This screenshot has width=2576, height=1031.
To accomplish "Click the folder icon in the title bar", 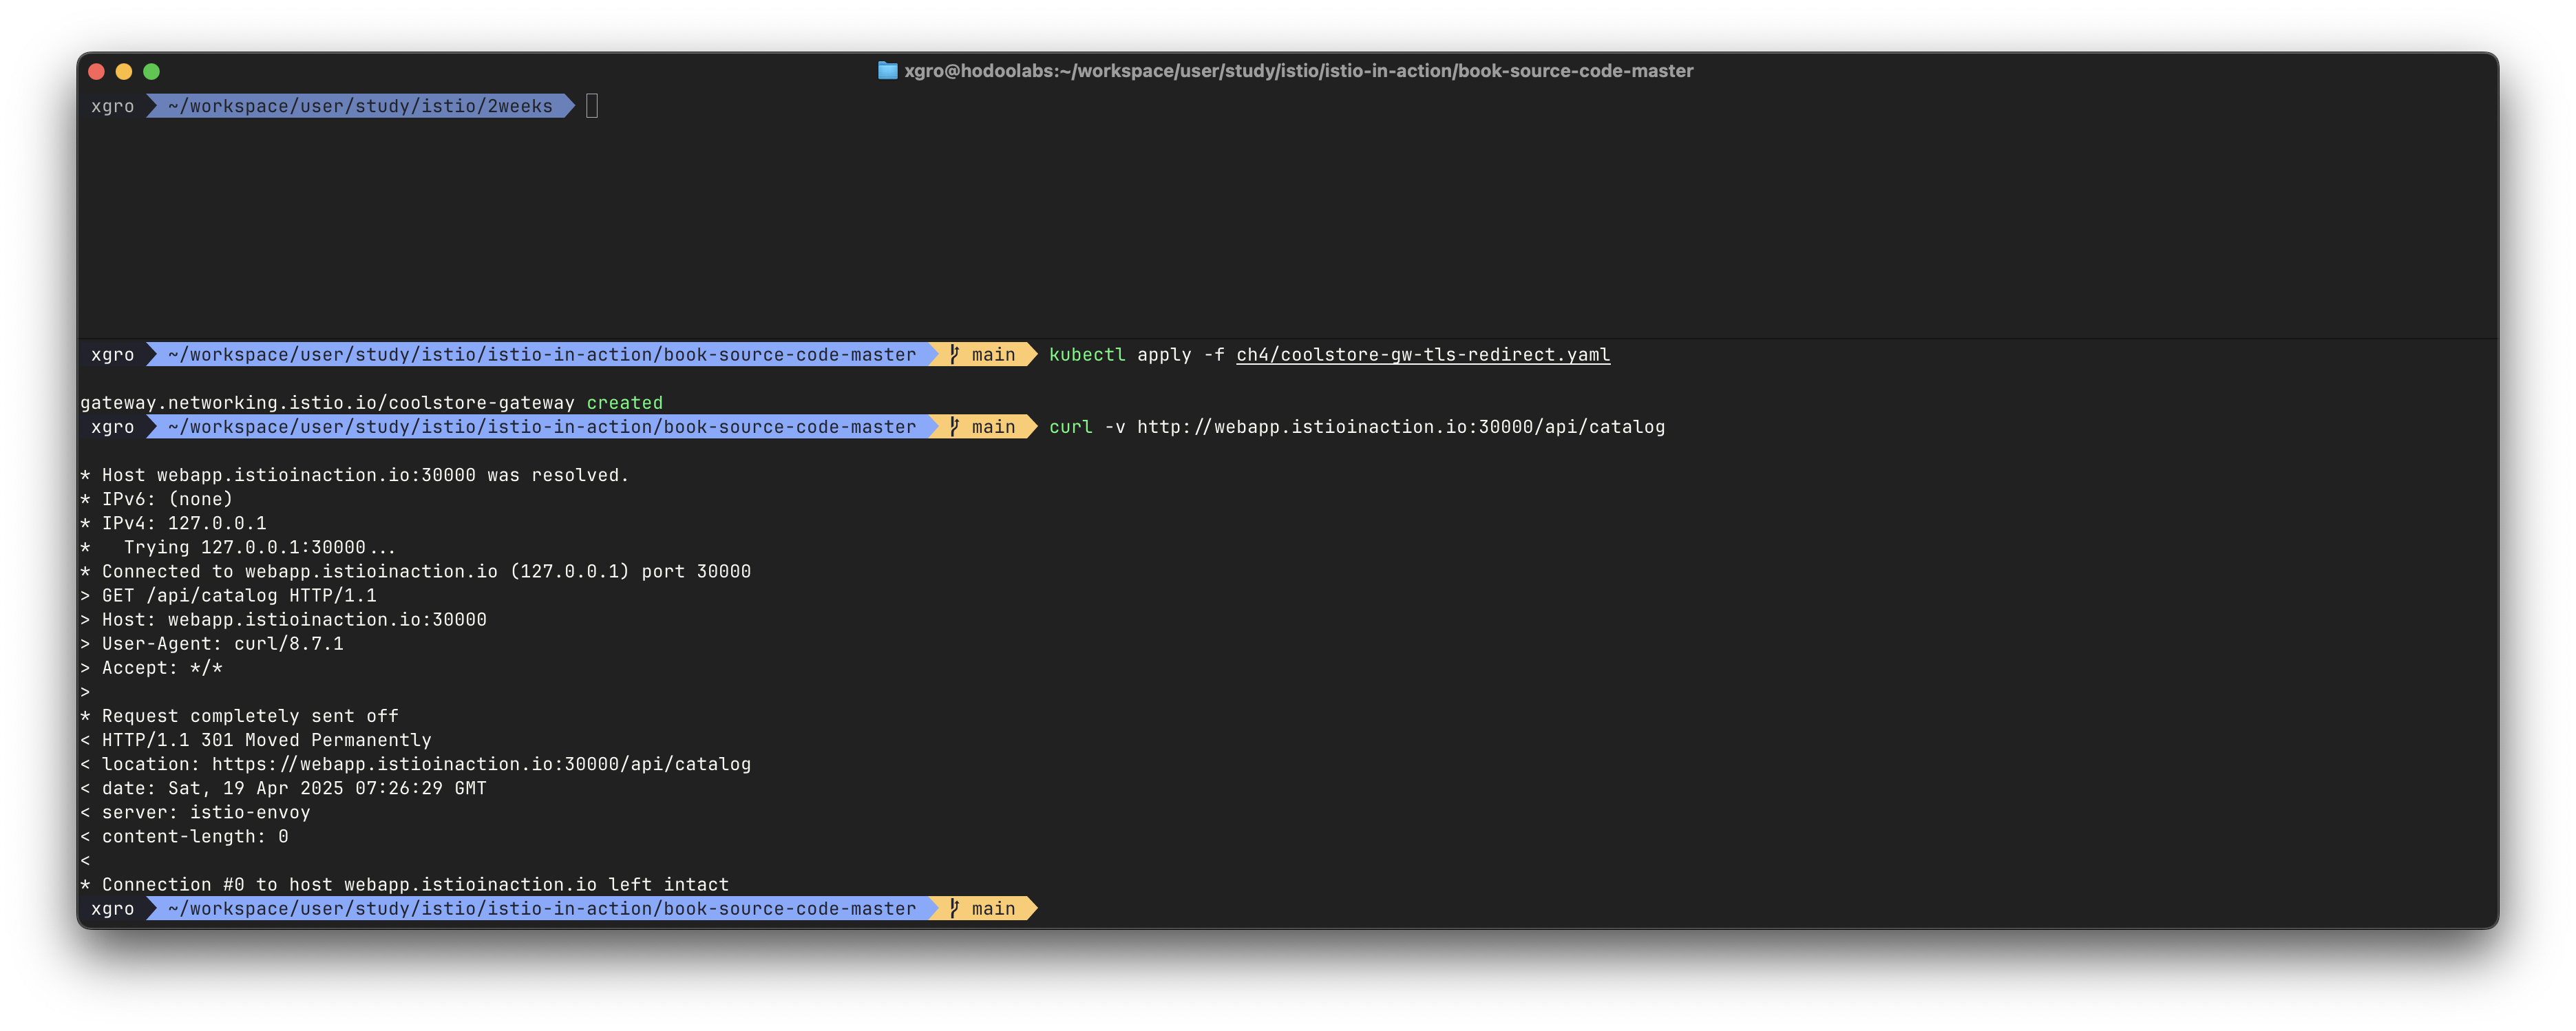I will pos(887,70).
